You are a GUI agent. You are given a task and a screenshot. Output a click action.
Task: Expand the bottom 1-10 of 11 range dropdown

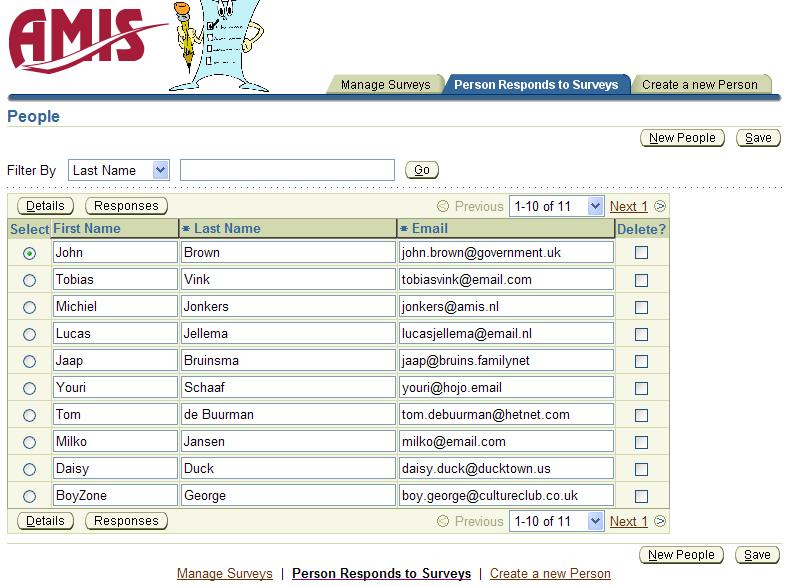tap(596, 522)
